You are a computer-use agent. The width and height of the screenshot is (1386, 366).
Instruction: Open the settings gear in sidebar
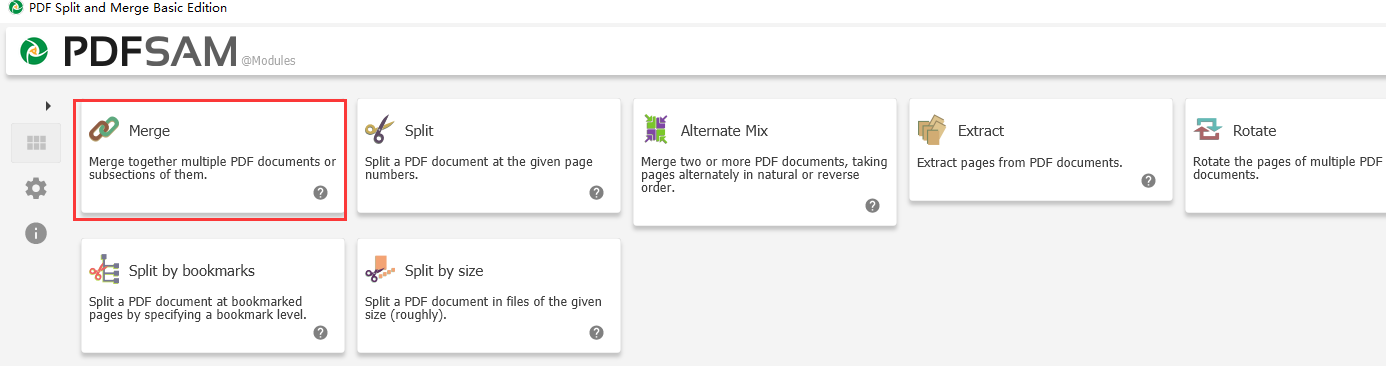(x=36, y=188)
